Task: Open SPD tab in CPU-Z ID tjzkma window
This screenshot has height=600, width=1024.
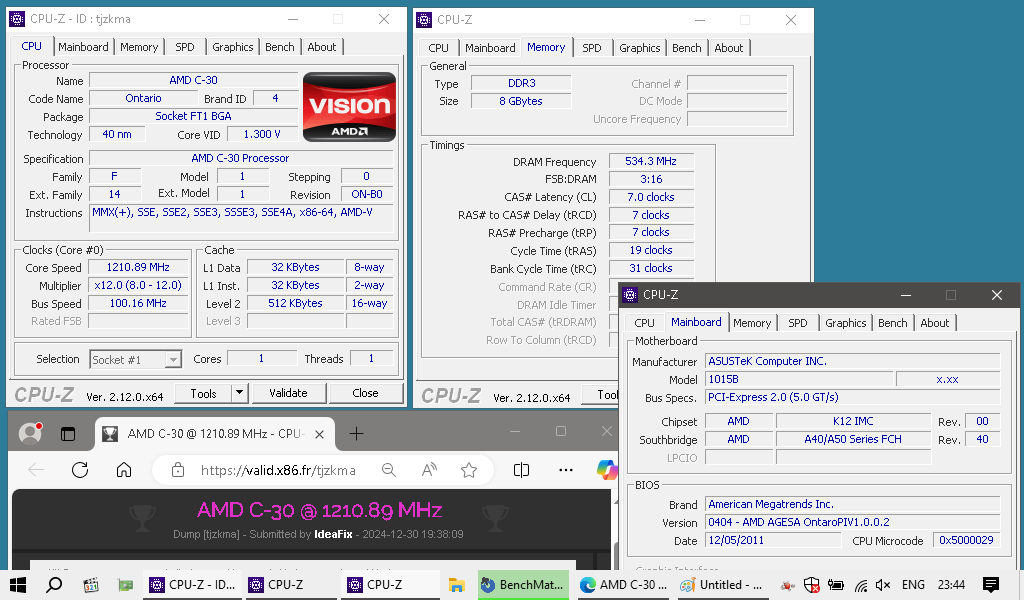Action: point(185,47)
